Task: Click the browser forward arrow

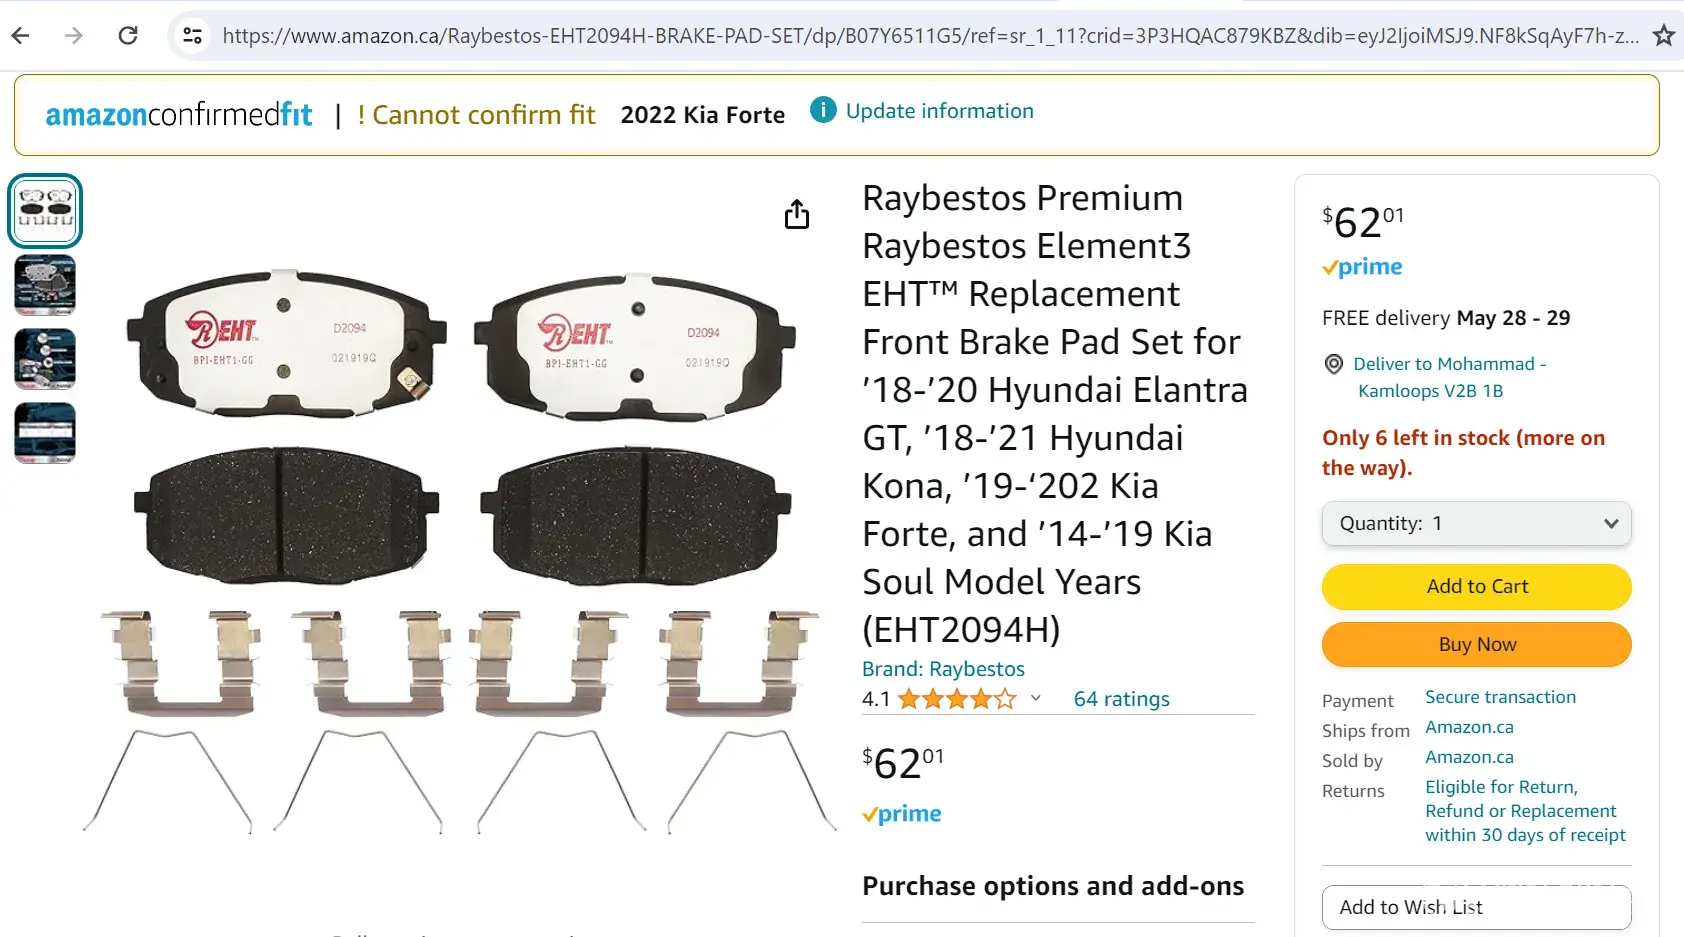Action: coord(74,36)
